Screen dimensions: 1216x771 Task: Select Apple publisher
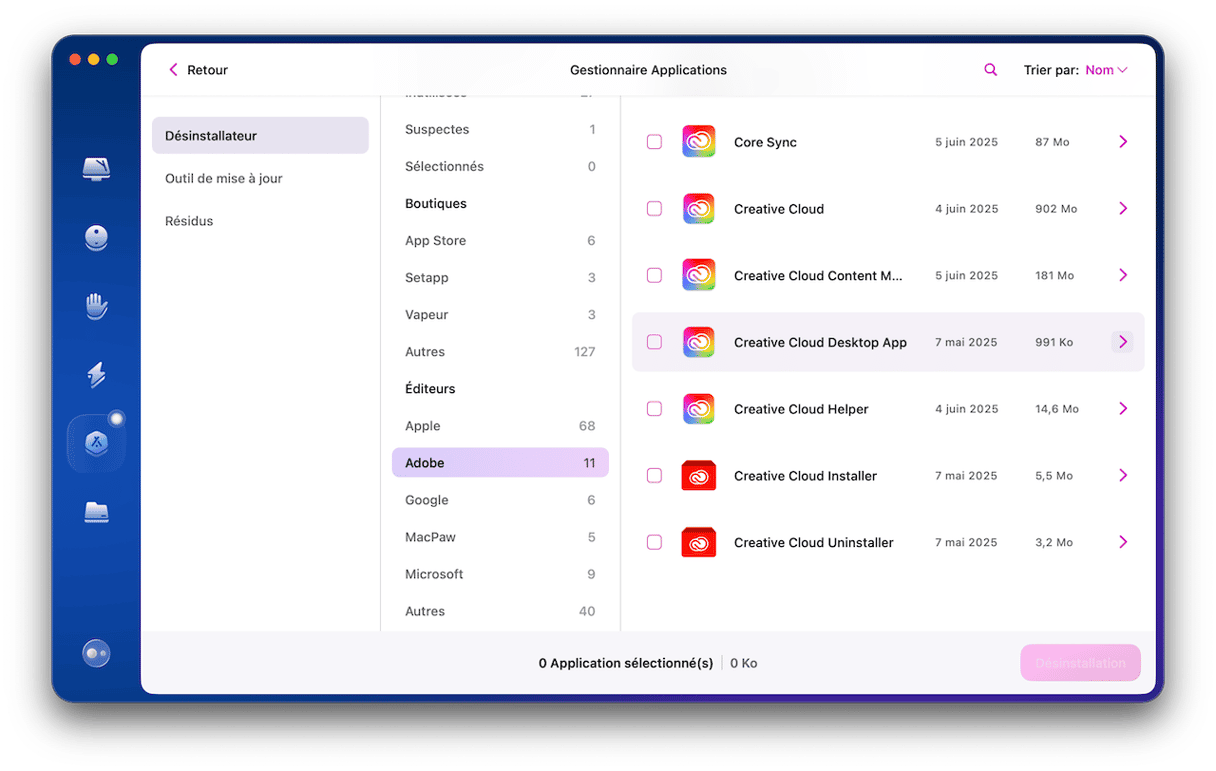pos(500,426)
